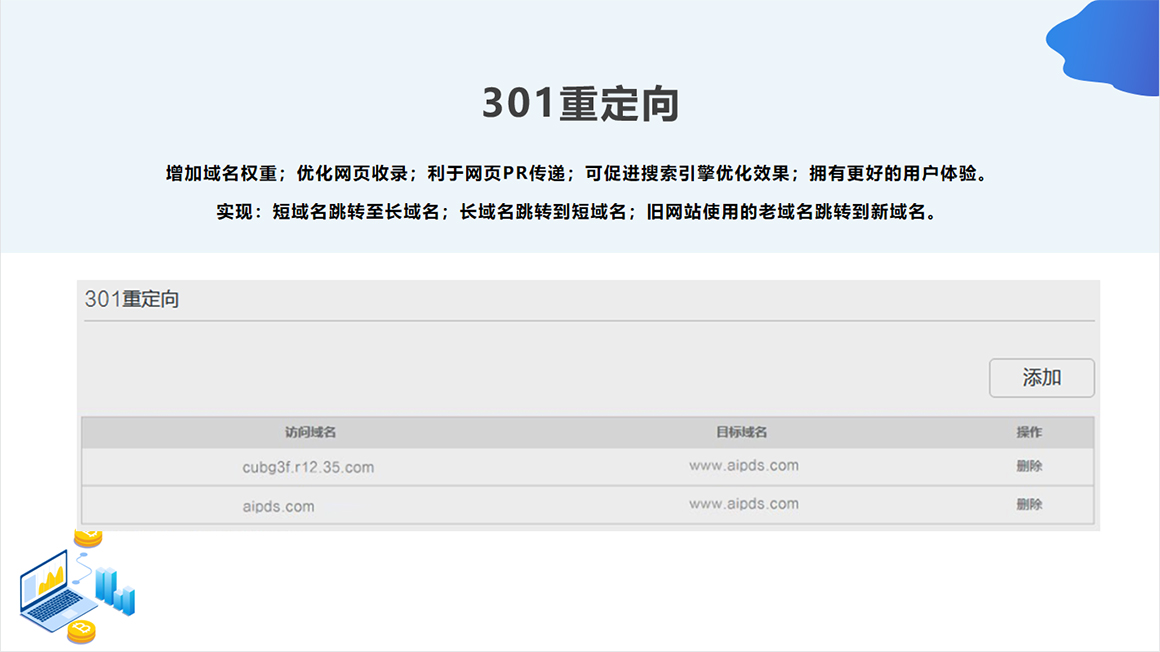Click the bitcoin coin above the laptop
This screenshot has width=1160, height=652.
point(88,538)
